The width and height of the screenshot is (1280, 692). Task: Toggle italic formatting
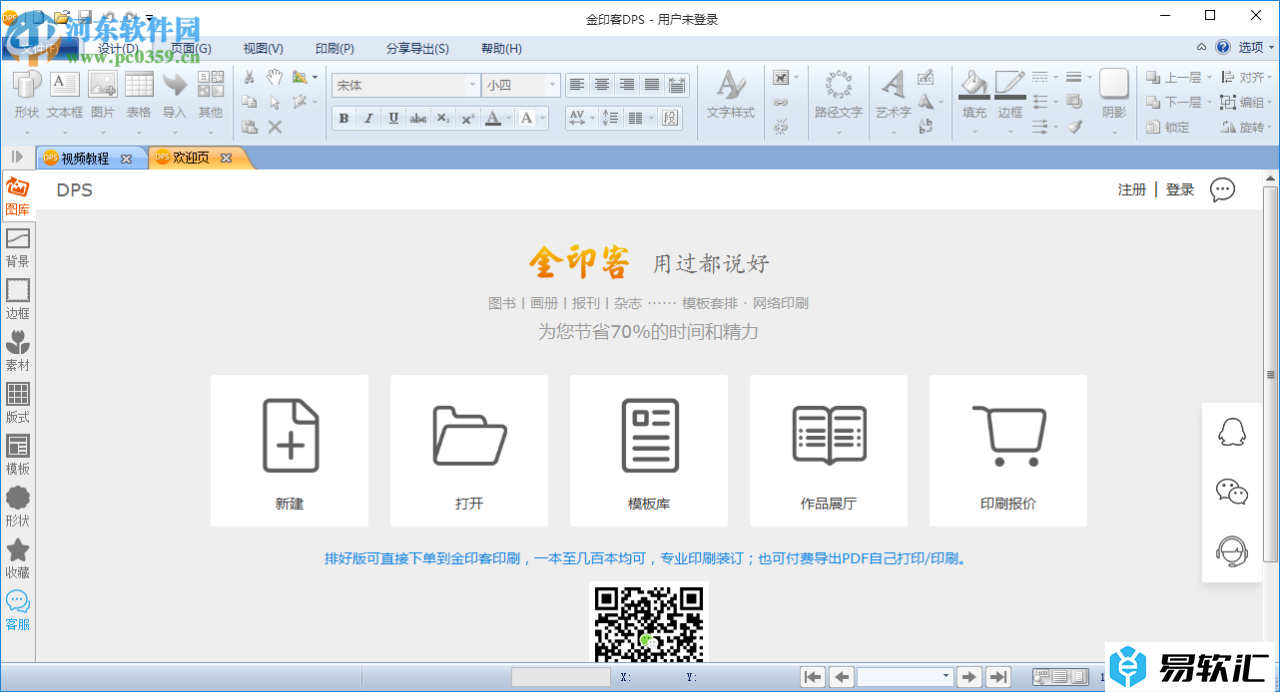[x=369, y=118]
